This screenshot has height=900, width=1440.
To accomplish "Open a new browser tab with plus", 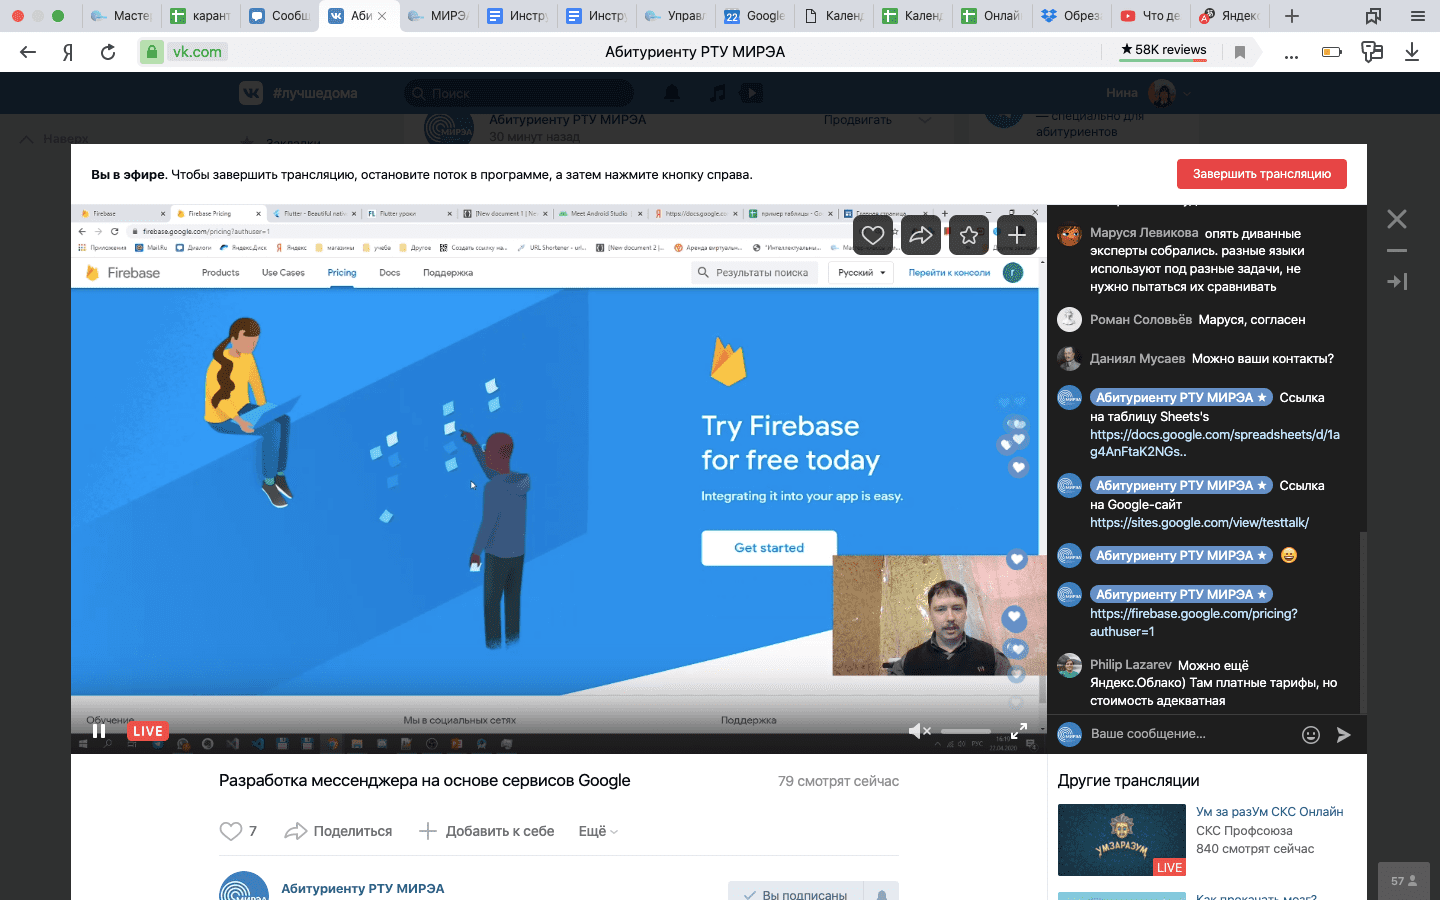I will [x=1292, y=16].
